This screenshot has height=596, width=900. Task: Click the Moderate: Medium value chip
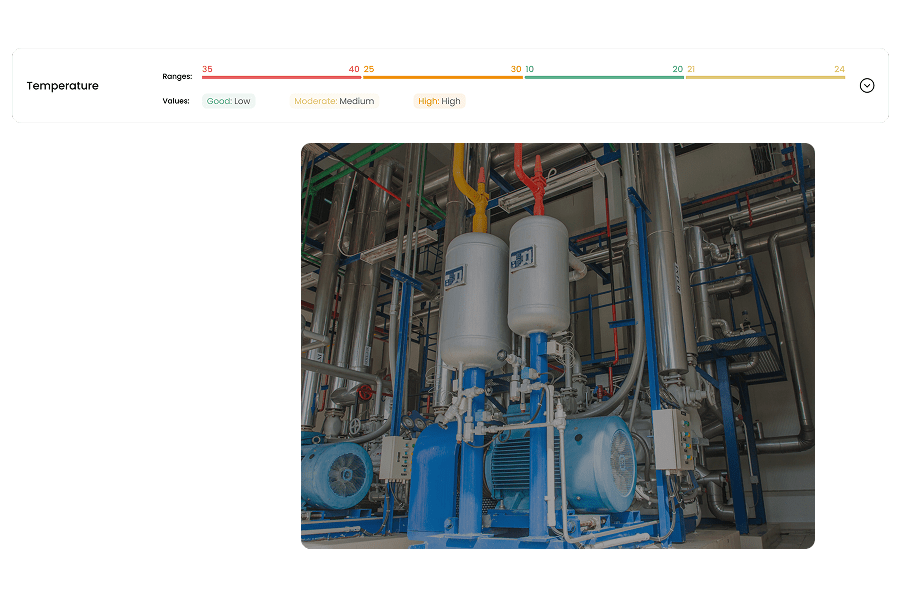[334, 101]
